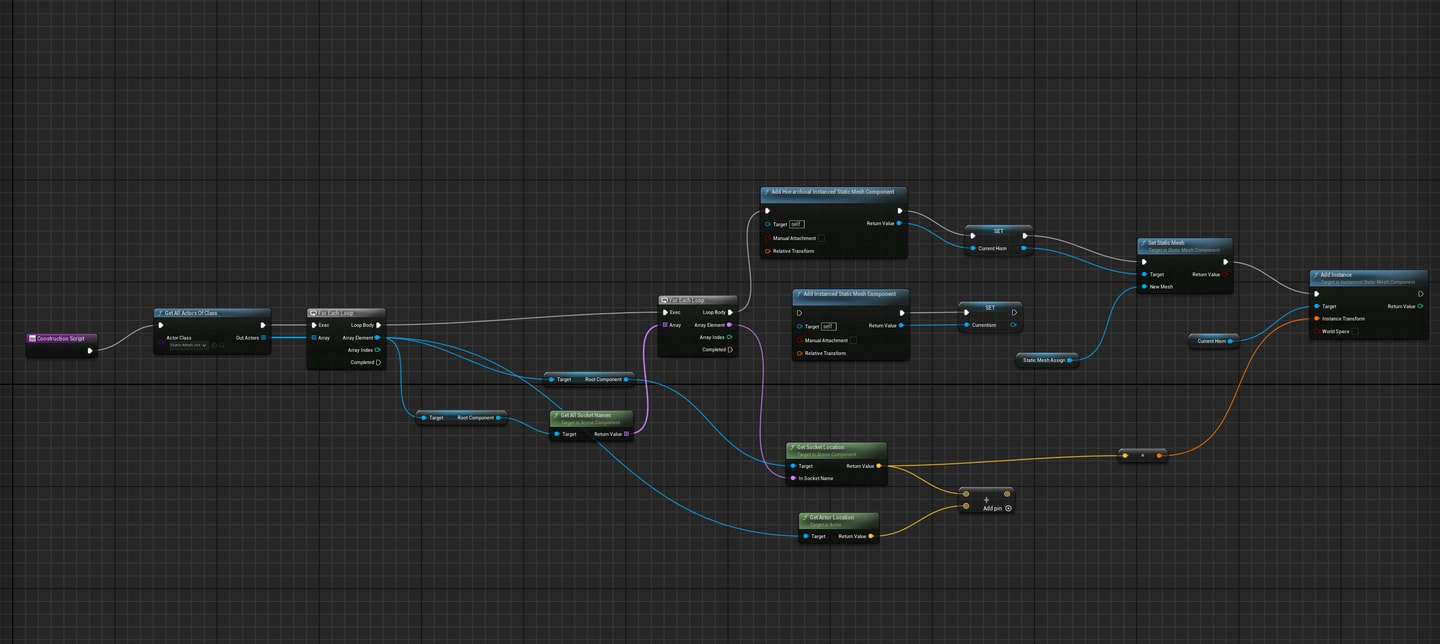Enable World Space checkbox on Add Instance
The height and width of the screenshot is (644, 1440).
[1356, 331]
